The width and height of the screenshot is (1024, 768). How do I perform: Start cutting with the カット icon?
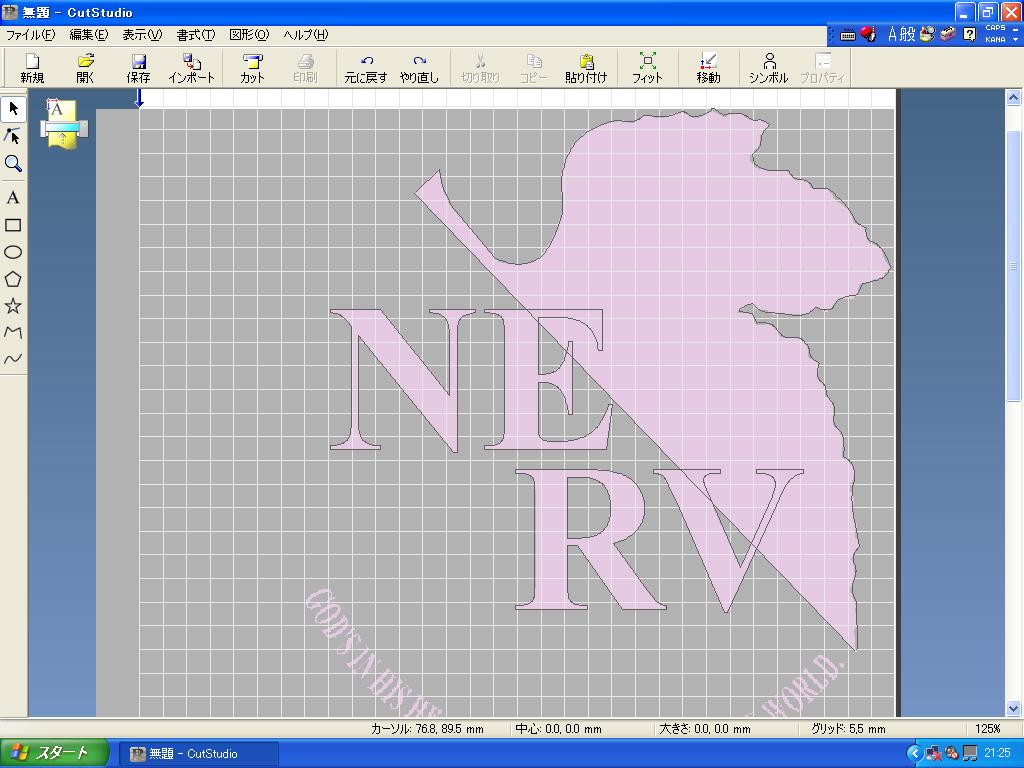(x=252, y=68)
